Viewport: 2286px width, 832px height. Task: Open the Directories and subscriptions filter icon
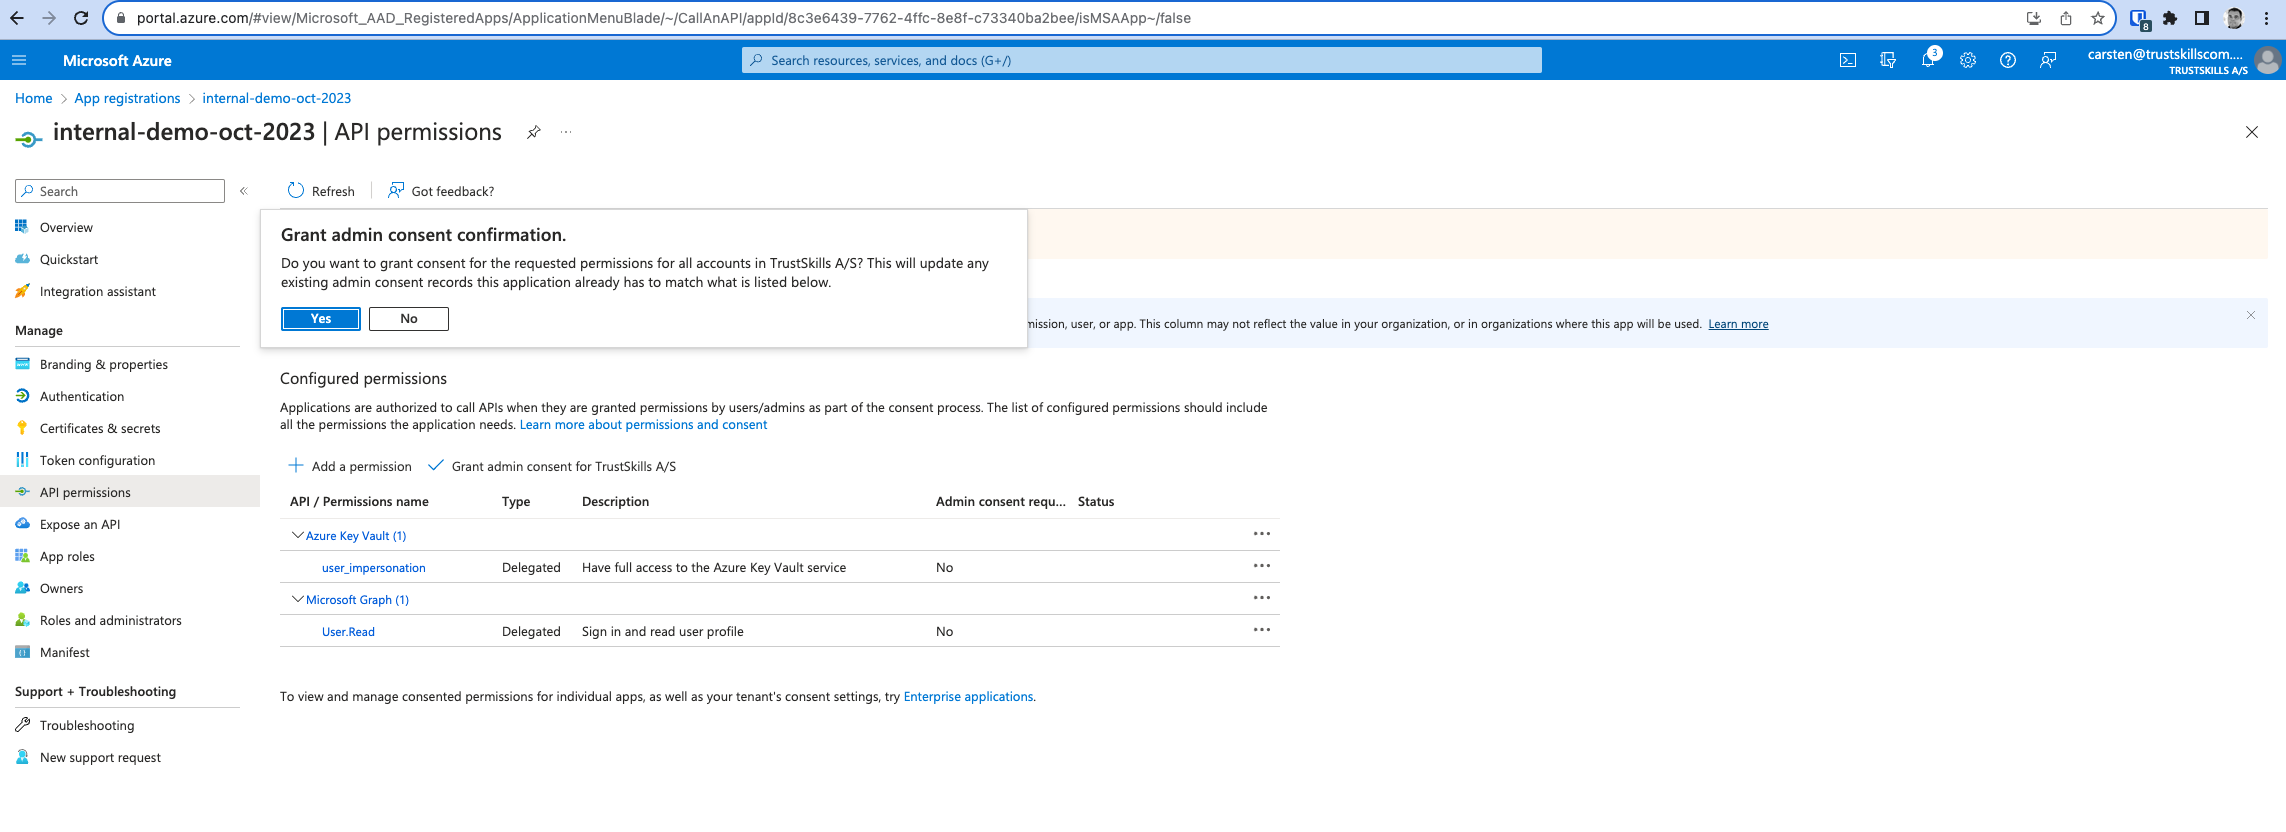[1888, 60]
